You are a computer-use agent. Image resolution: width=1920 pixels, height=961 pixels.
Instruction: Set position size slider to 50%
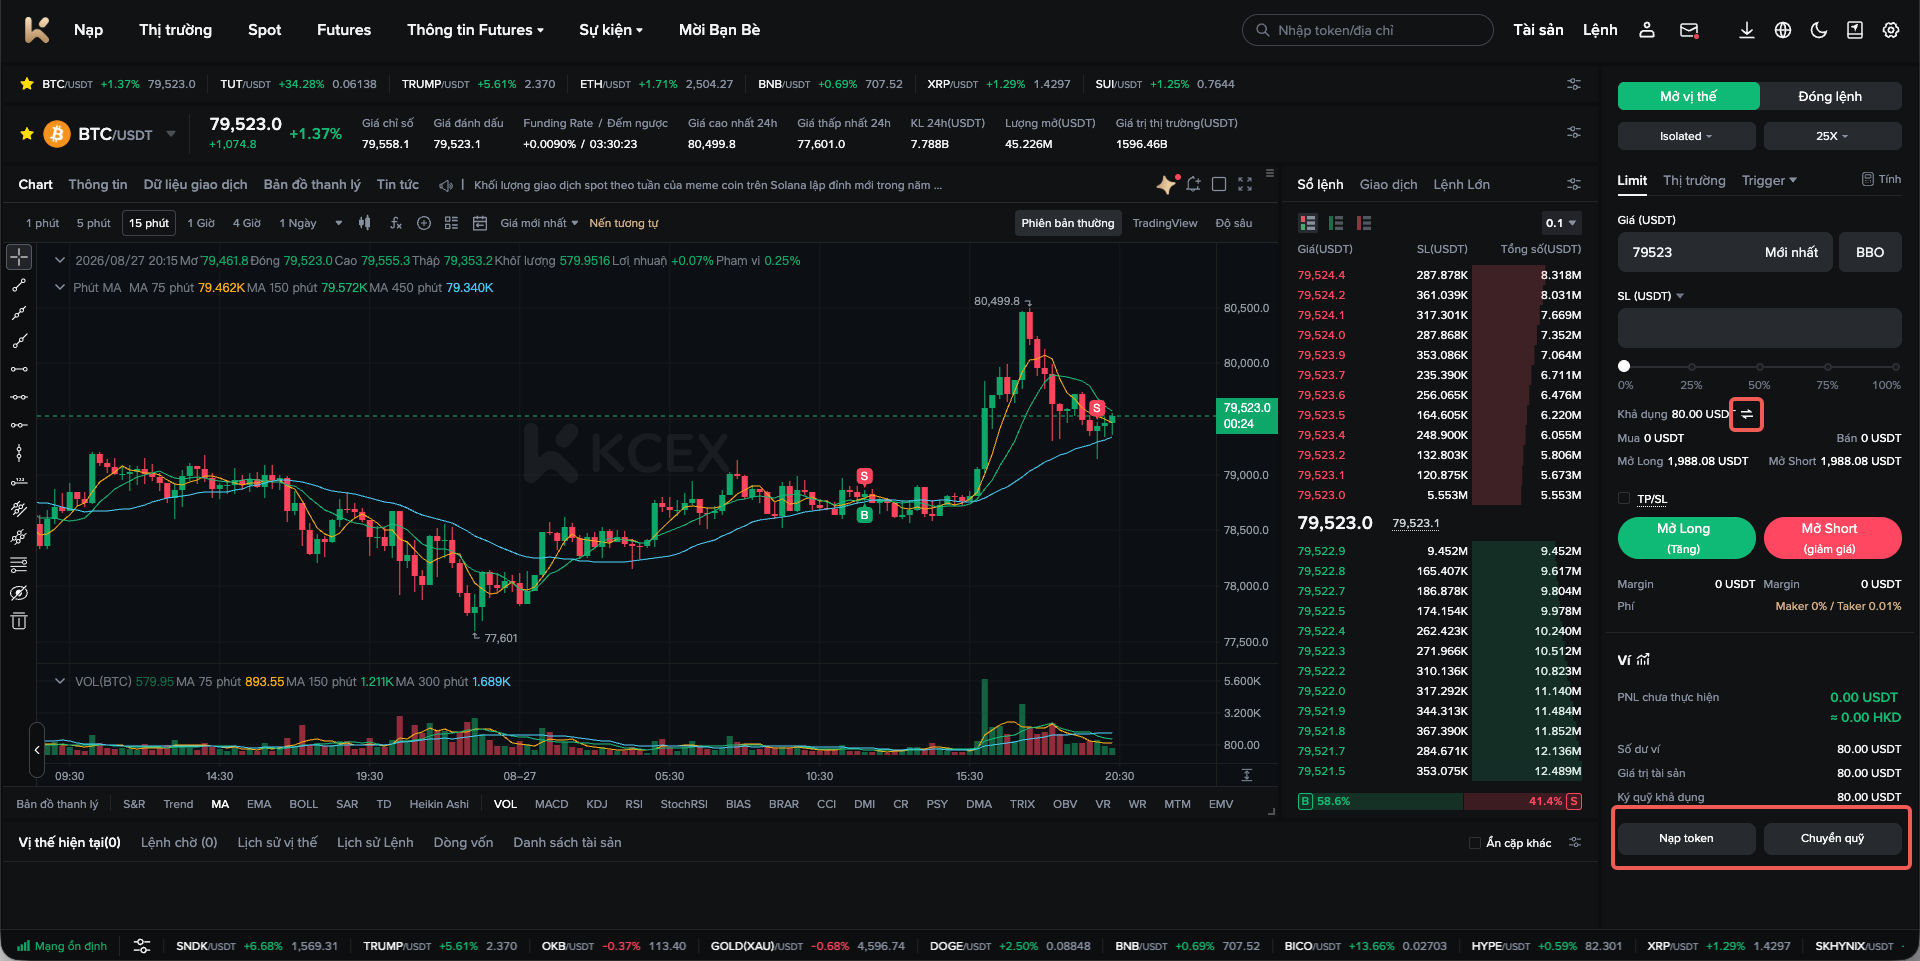tap(1759, 367)
